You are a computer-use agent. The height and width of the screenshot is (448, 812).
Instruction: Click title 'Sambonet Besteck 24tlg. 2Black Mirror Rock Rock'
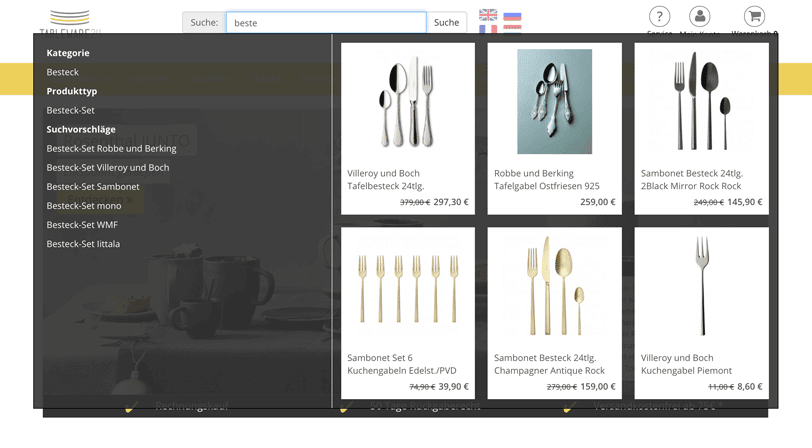point(691,180)
